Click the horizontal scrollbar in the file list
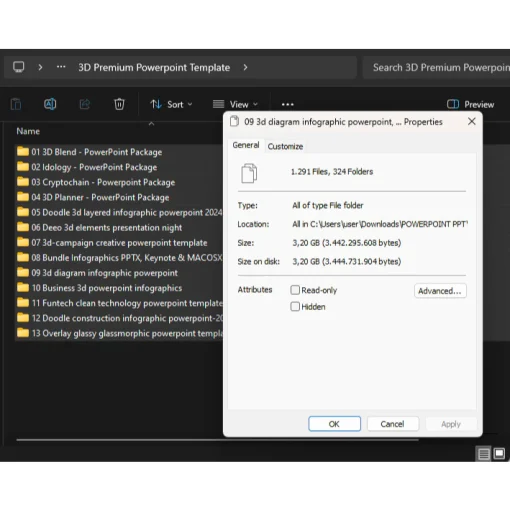510x510 pixels. click(217, 440)
